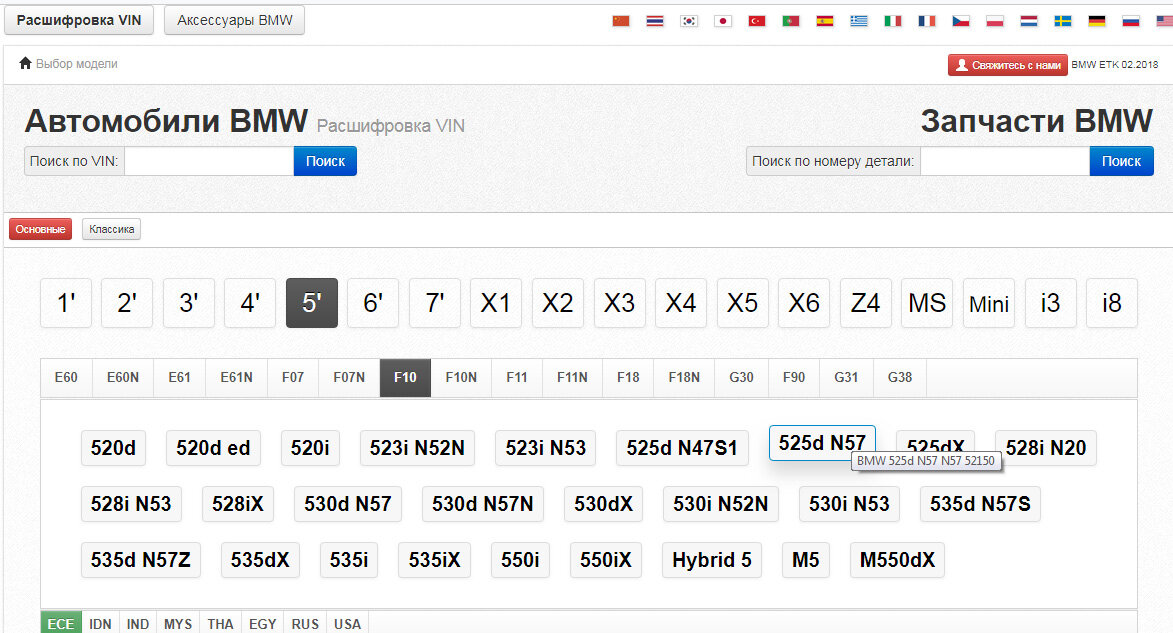Switch to German via the flag
This screenshot has height=633, width=1173.
pyautogui.click(x=1097, y=21)
